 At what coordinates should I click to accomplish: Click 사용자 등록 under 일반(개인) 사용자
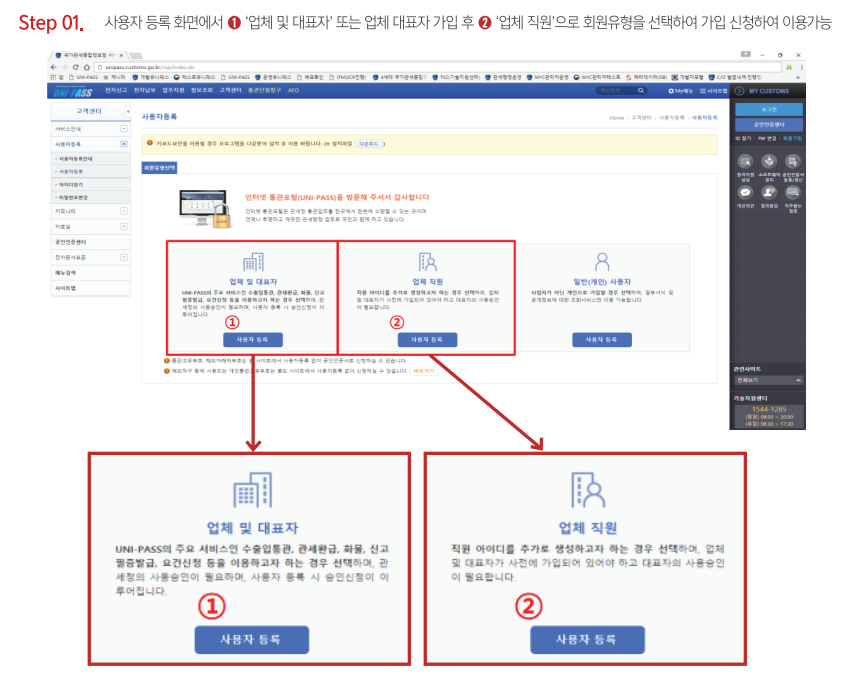tap(602, 340)
